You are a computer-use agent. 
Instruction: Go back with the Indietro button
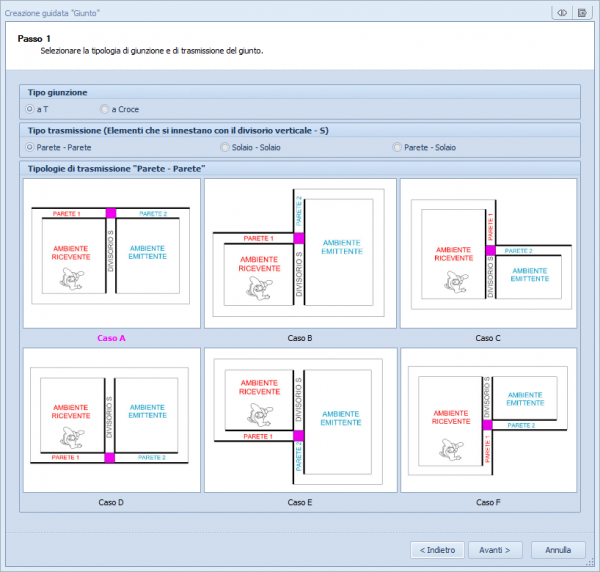[x=438, y=549]
